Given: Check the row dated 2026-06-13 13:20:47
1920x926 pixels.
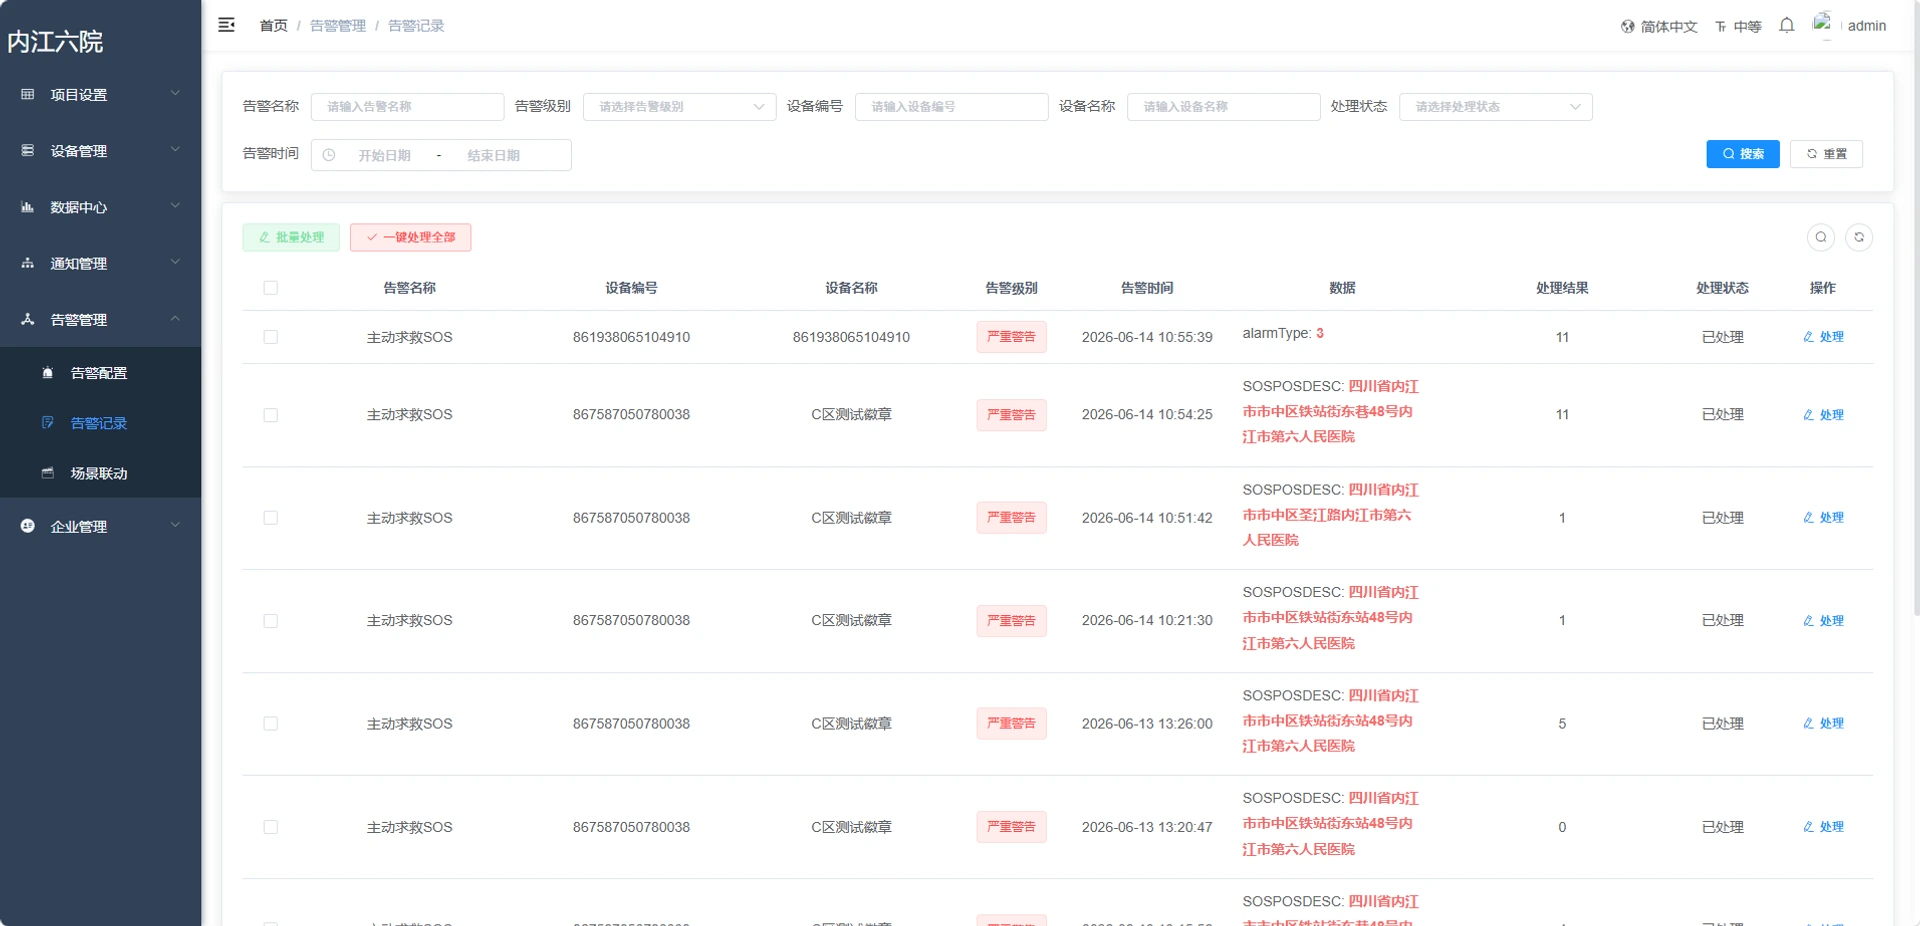Looking at the screenshot, I should pos(270,827).
